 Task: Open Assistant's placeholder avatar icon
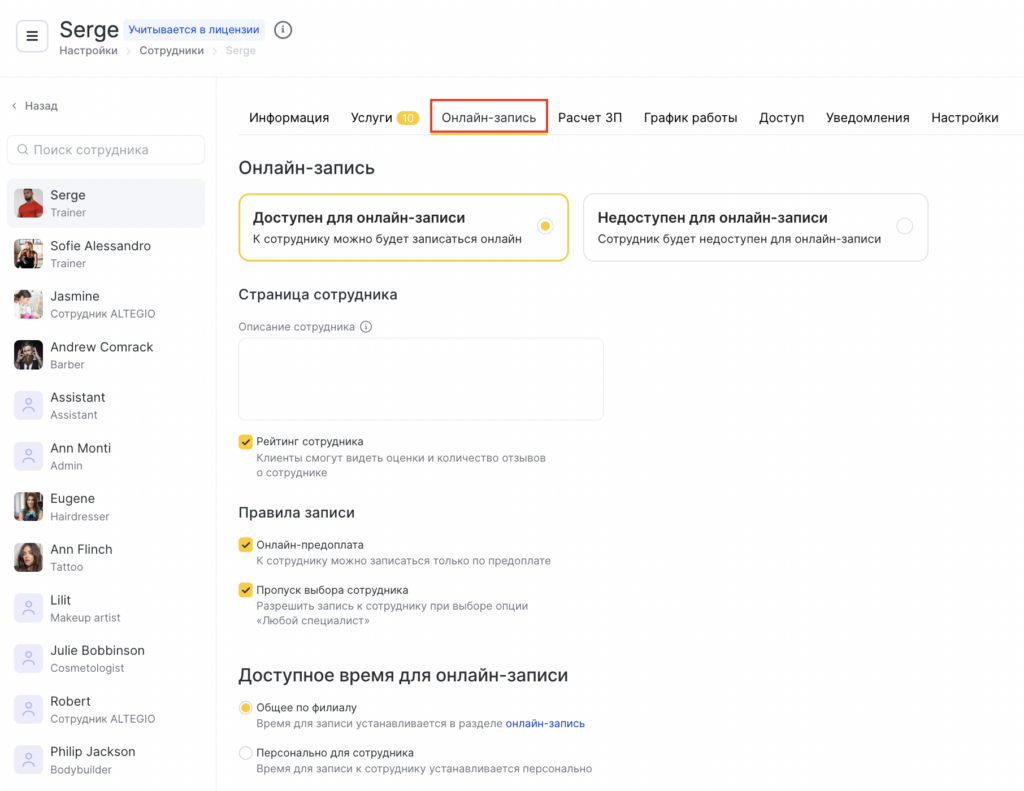pos(28,405)
